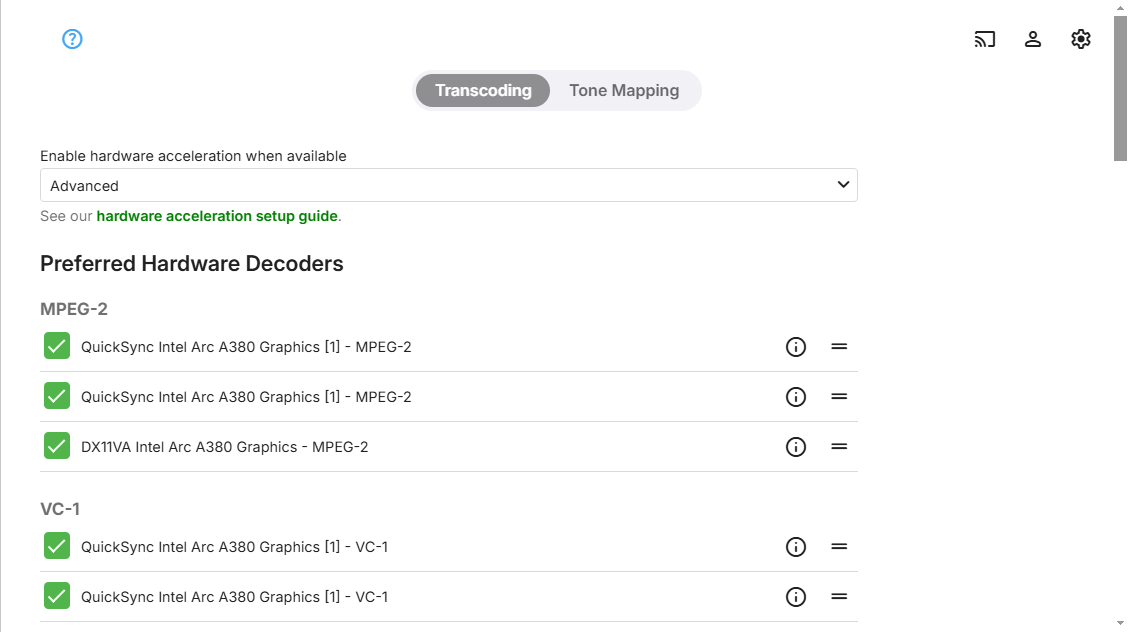This screenshot has height=632, width=1128.
Task: Show info for first QuickSync MPEG-2 decoder
Action: pyautogui.click(x=796, y=347)
